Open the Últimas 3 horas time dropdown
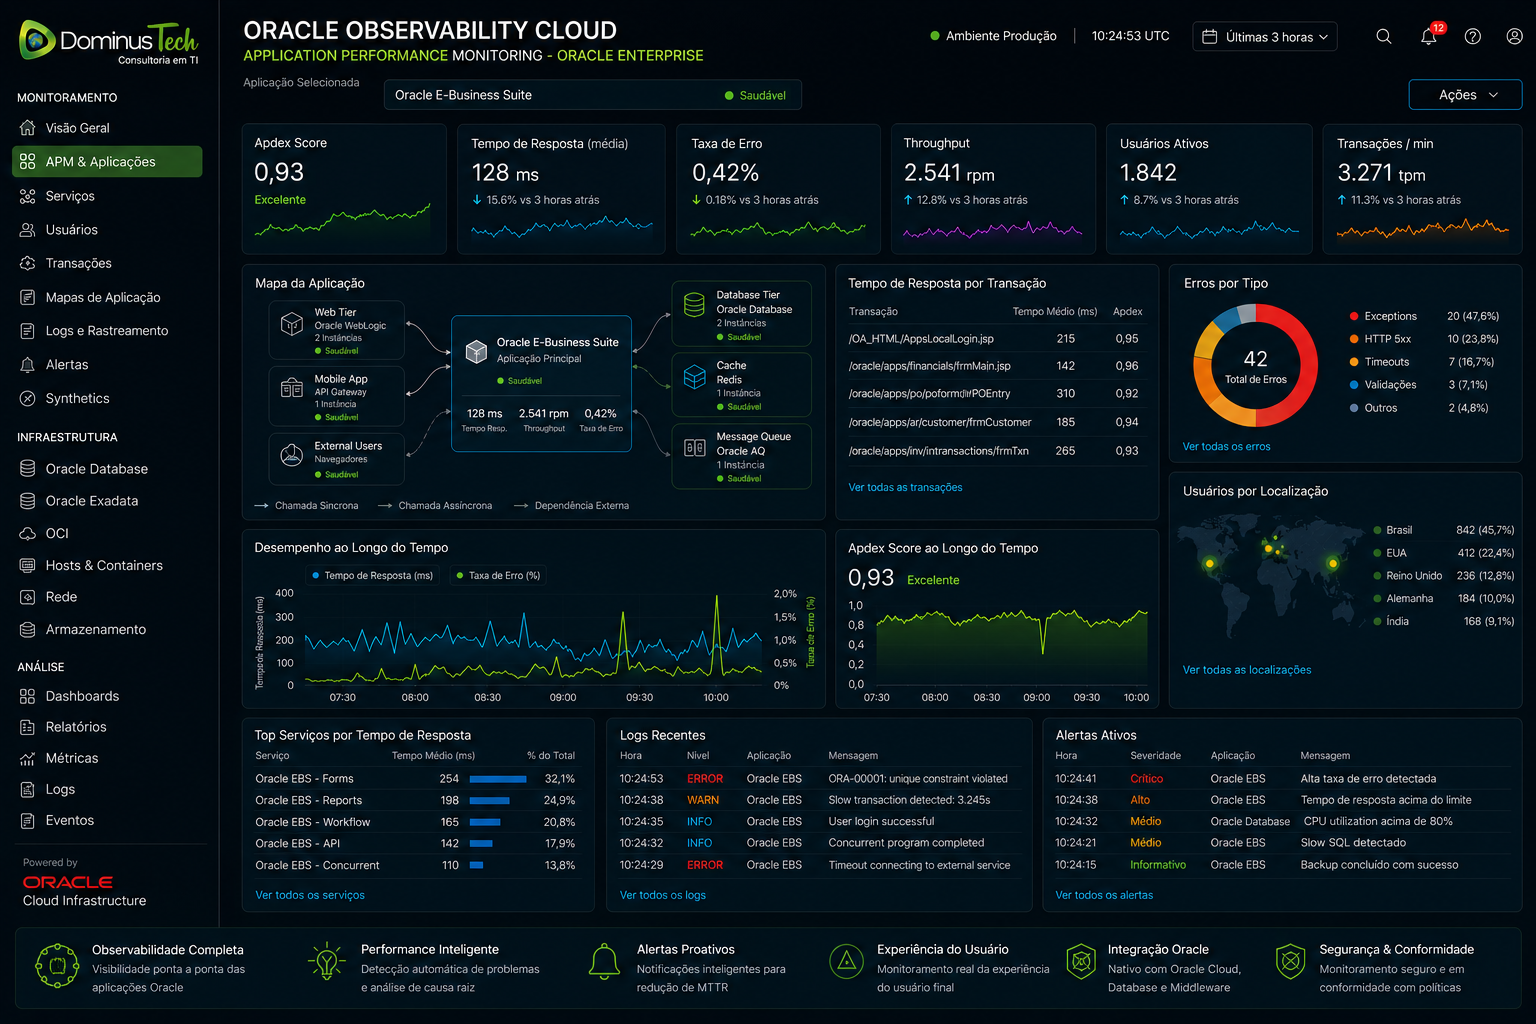 click(1265, 37)
